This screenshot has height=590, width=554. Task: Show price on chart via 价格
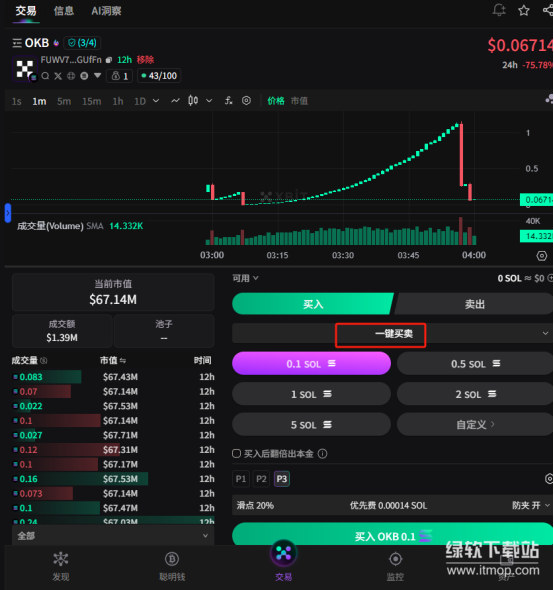click(x=276, y=101)
